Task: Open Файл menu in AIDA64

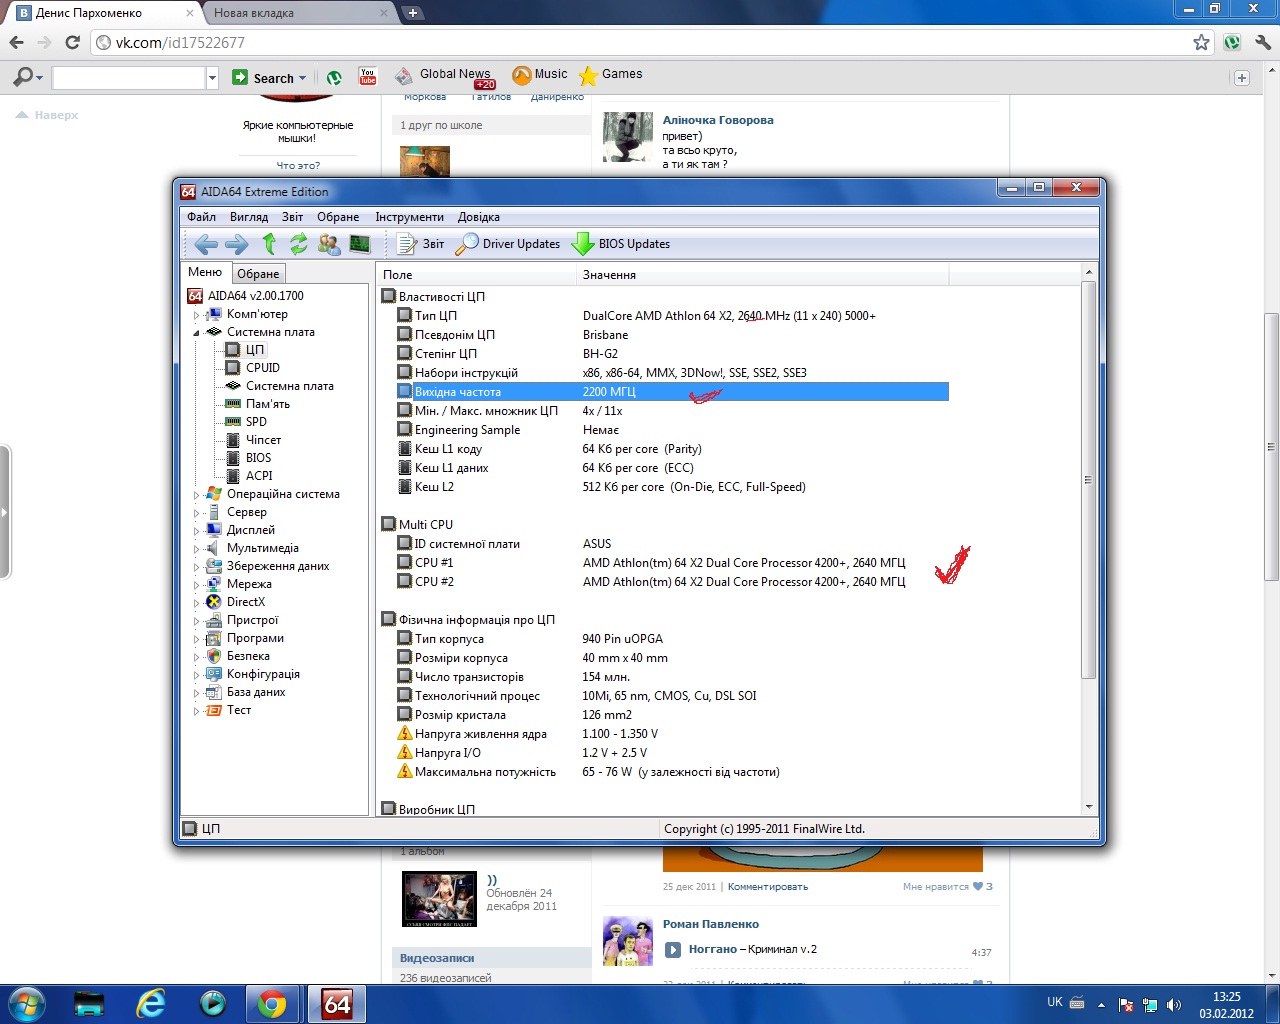Action: coord(201,217)
